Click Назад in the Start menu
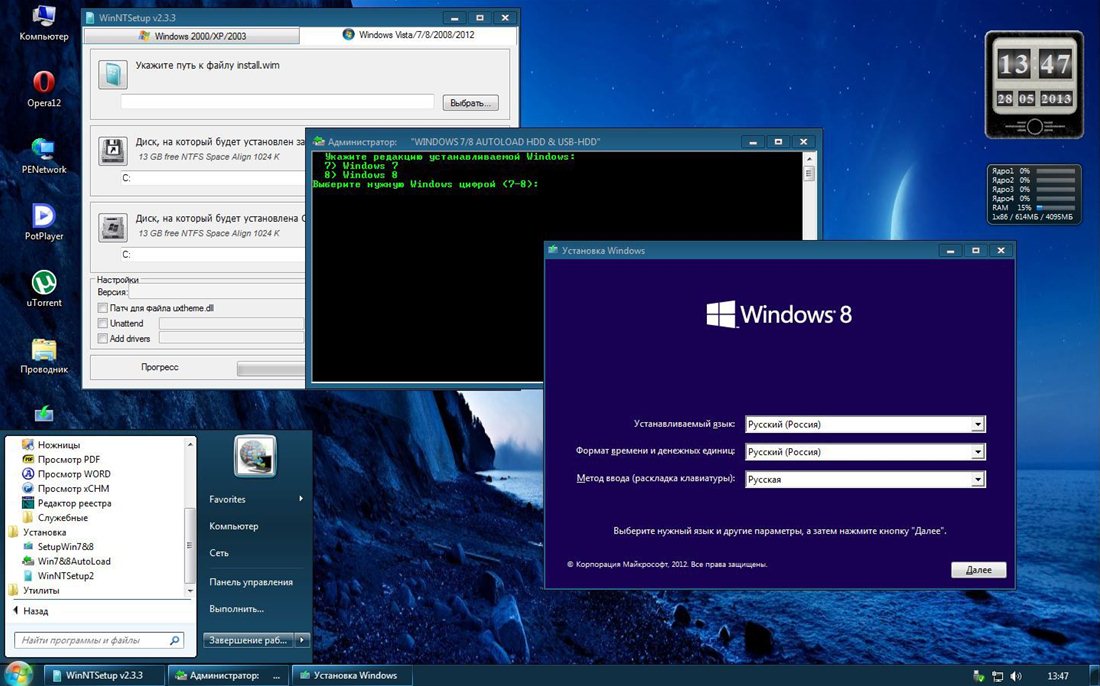The width and height of the screenshot is (1100, 686). 31,611
